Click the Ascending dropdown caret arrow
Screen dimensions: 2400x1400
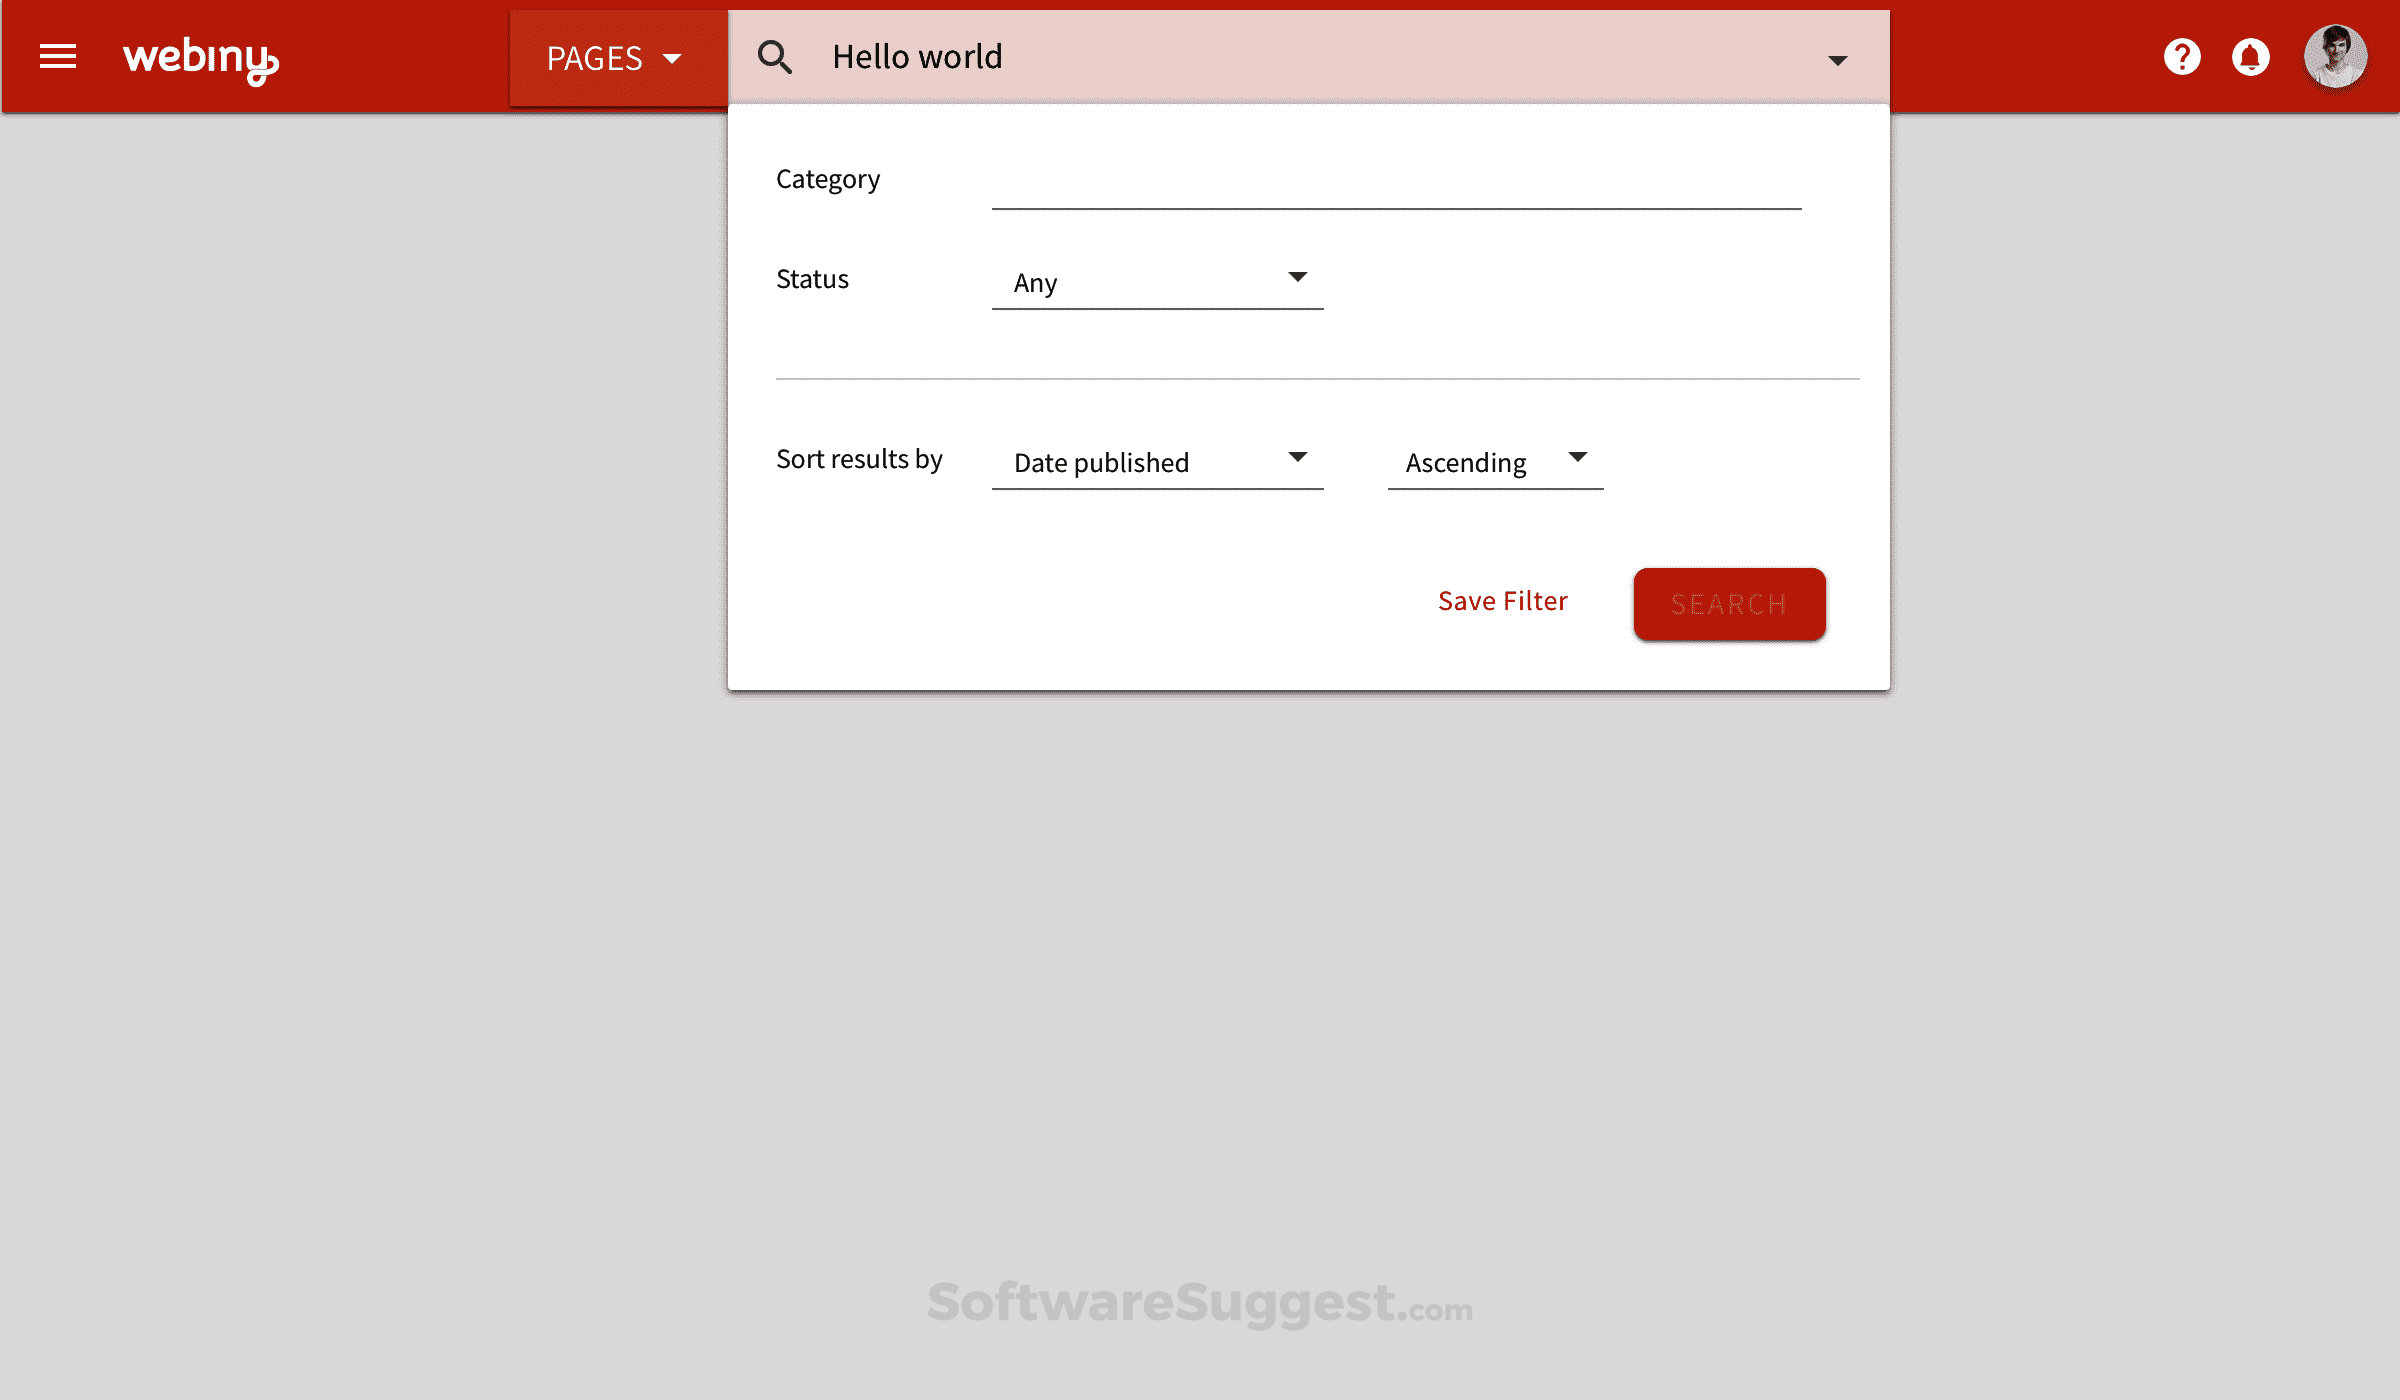pyautogui.click(x=1577, y=456)
